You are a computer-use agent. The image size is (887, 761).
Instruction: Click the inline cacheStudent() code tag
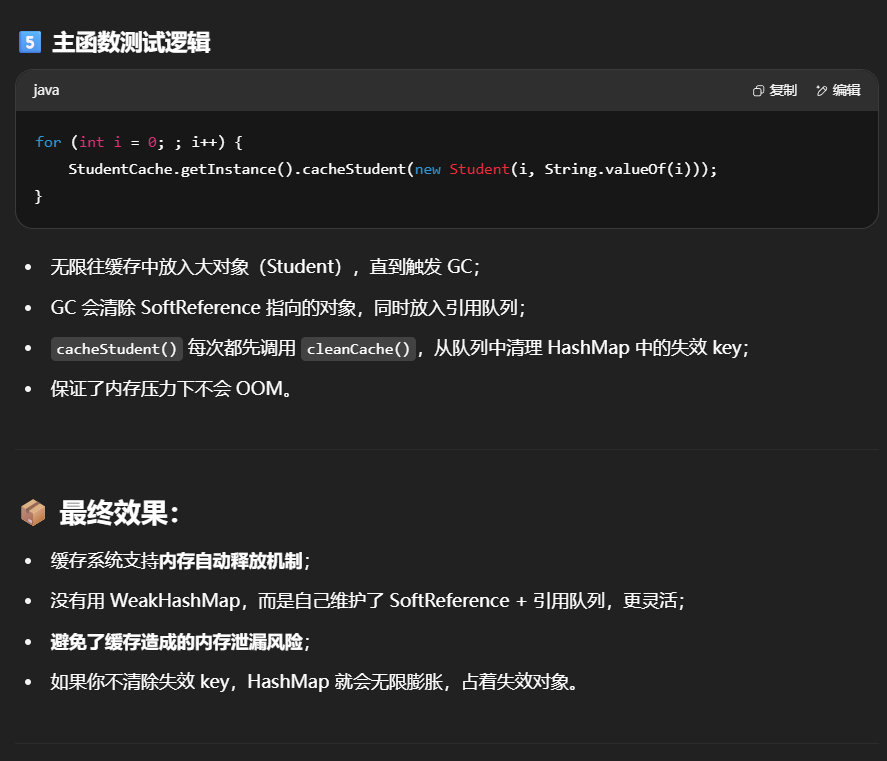117,349
